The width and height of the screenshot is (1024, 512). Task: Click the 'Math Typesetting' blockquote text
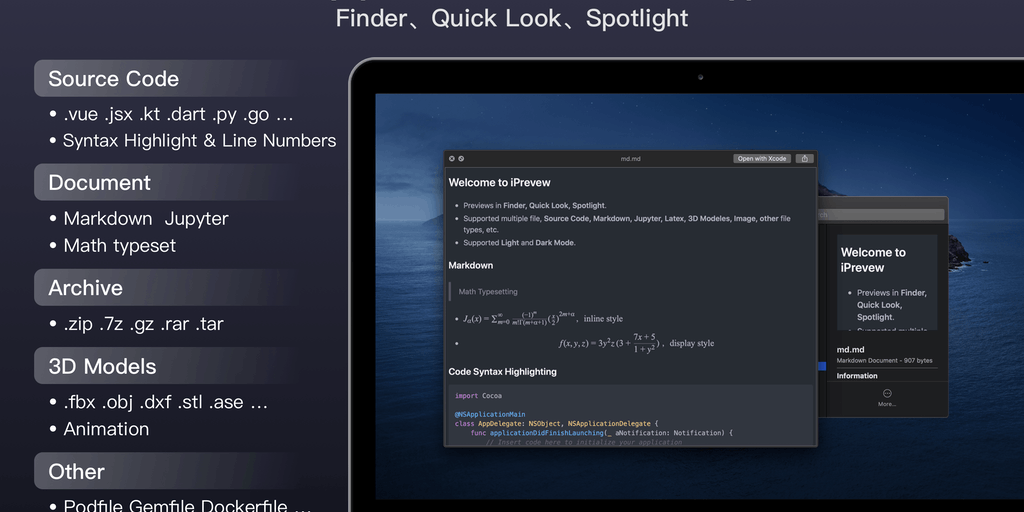(488, 291)
